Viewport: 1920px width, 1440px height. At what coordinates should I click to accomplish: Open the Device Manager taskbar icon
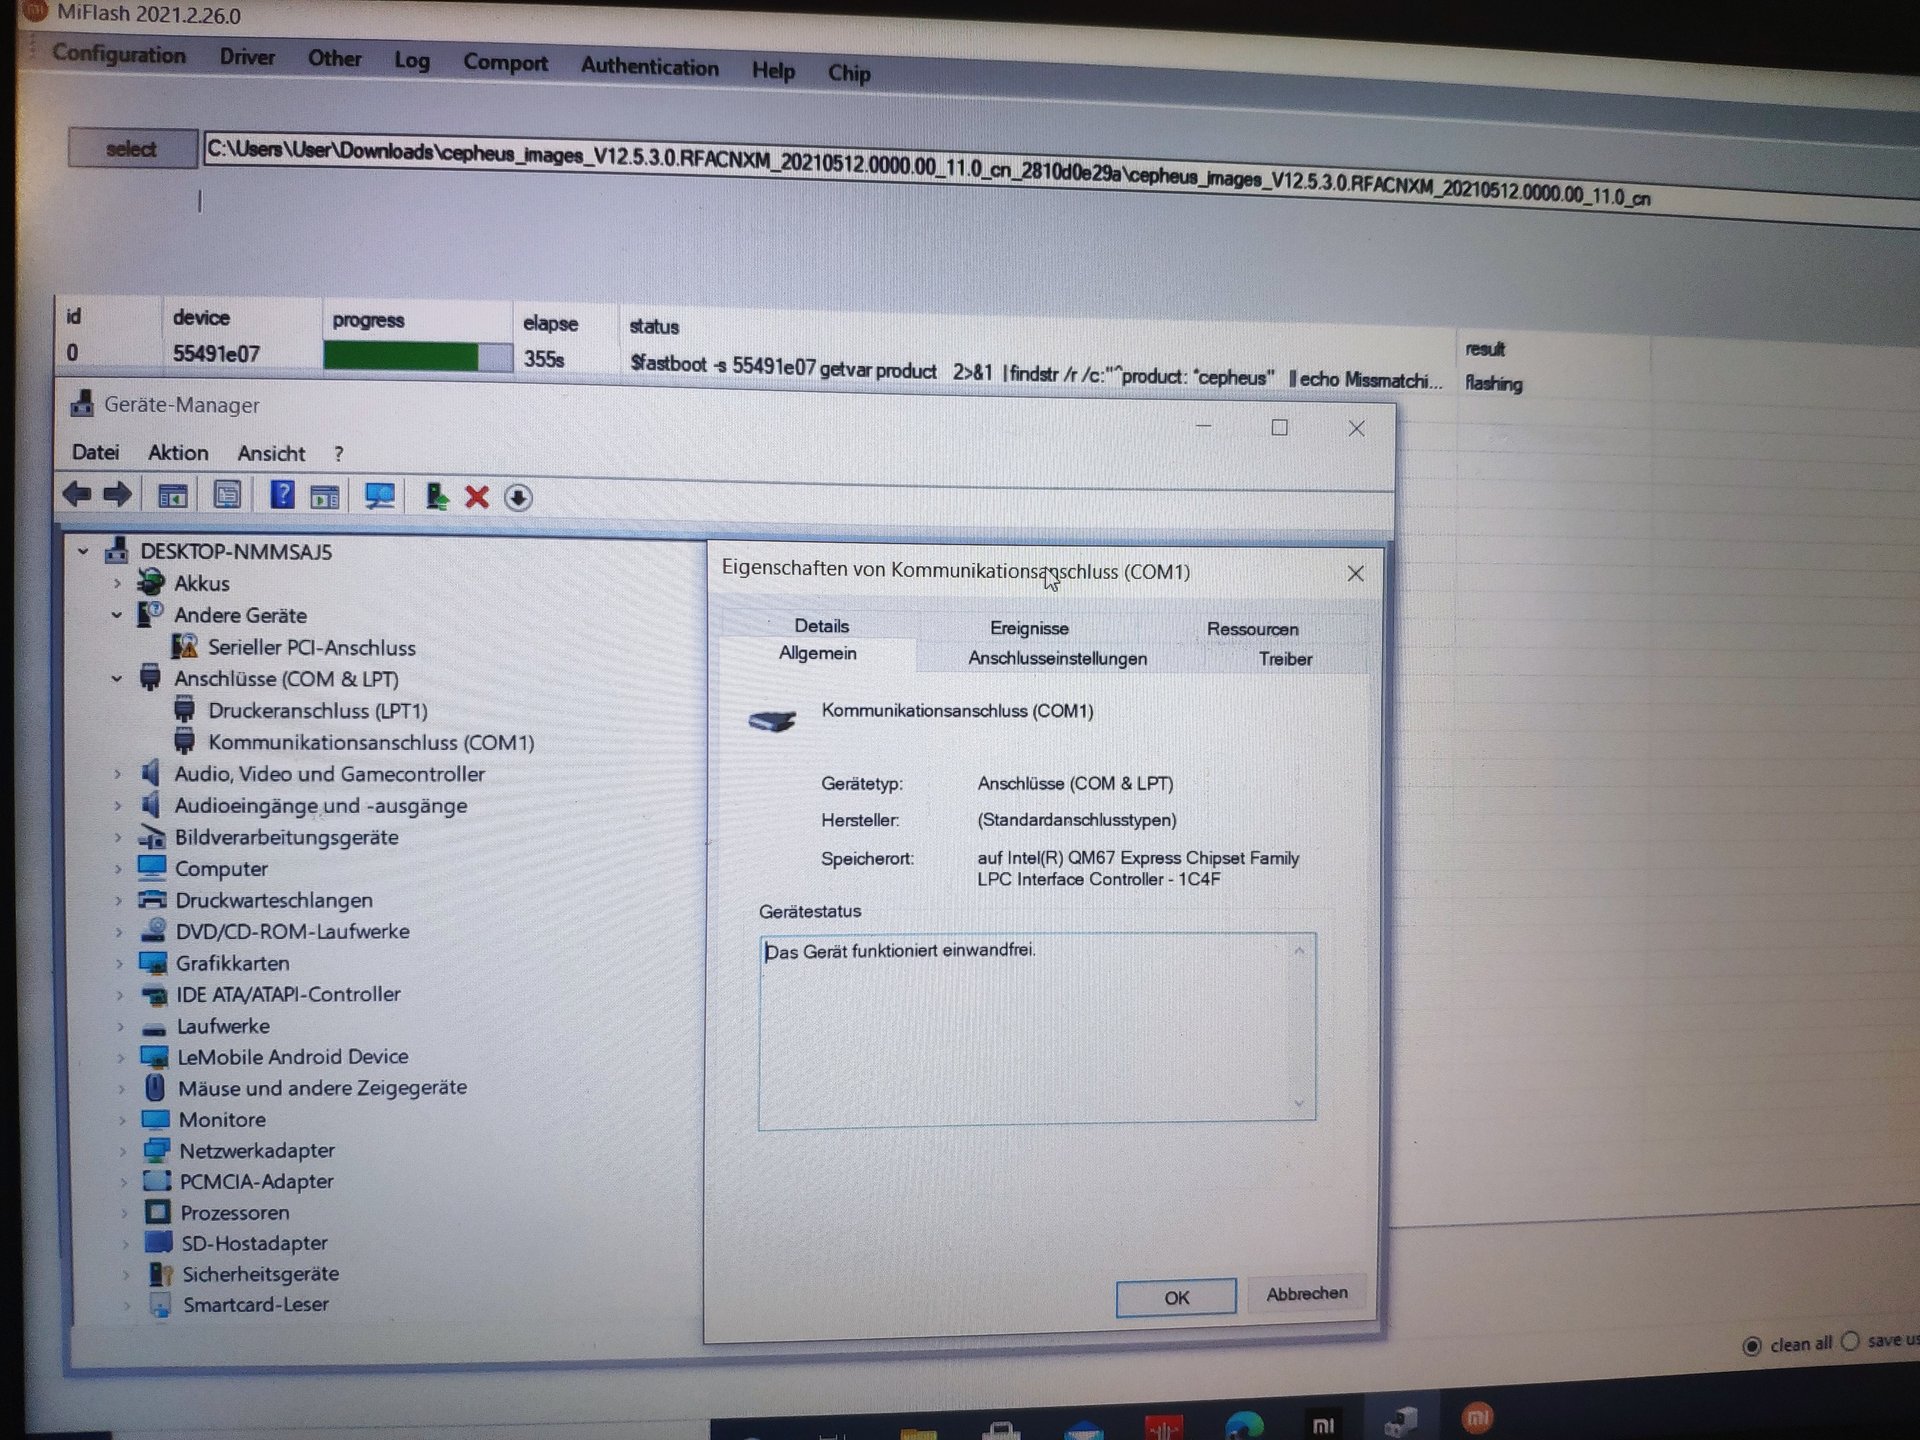pos(1400,1422)
